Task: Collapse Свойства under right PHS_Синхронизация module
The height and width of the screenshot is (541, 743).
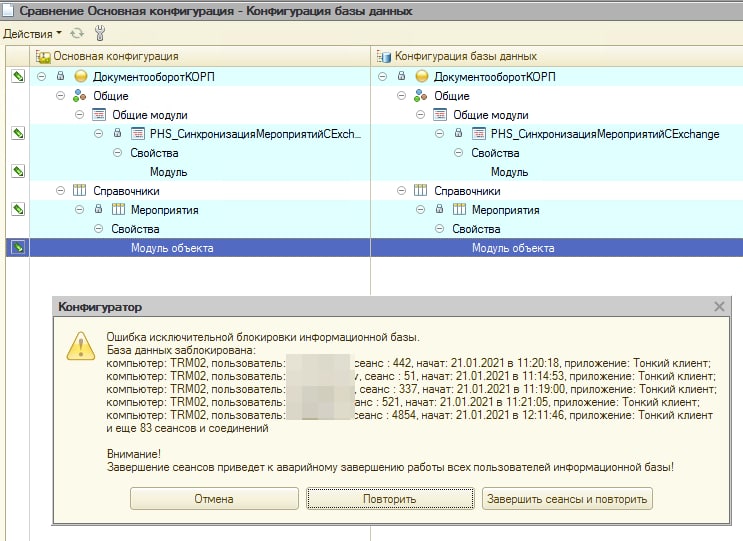Action: pos(459,153)
